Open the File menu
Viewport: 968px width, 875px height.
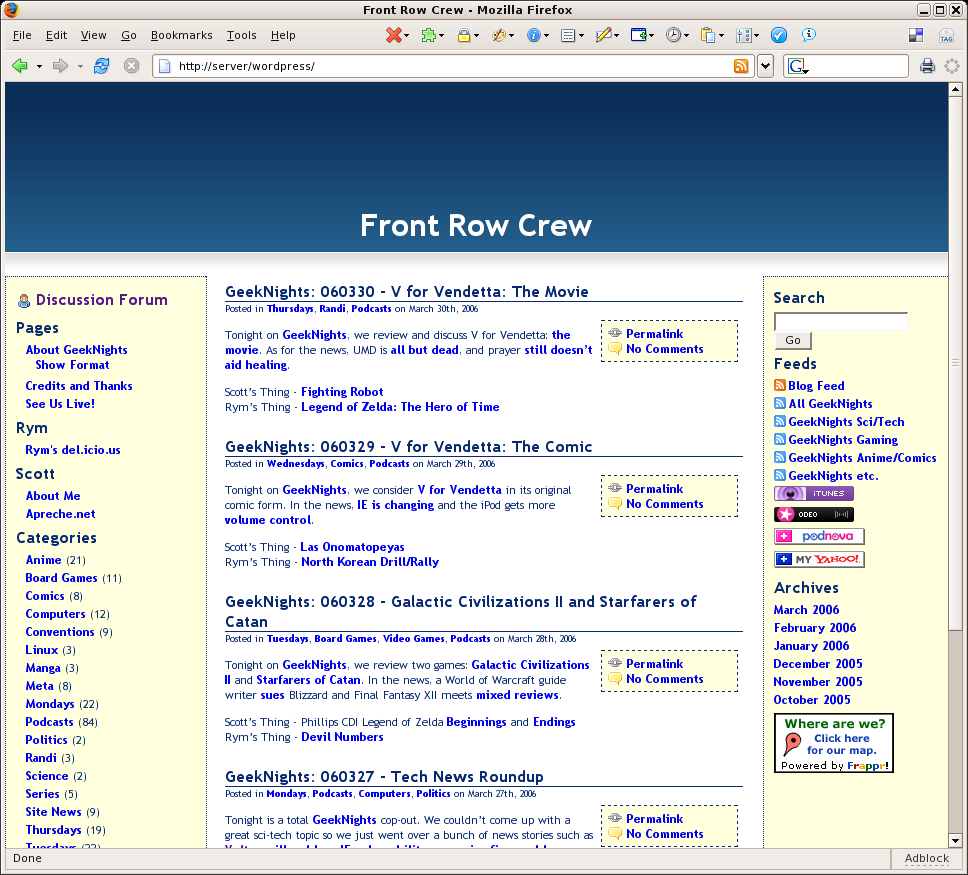22,35
